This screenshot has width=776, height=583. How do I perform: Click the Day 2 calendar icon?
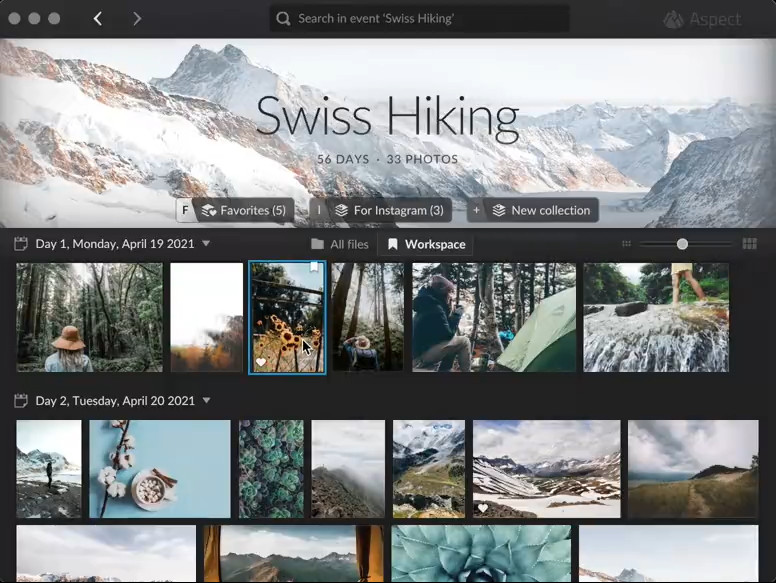point(21,400)
